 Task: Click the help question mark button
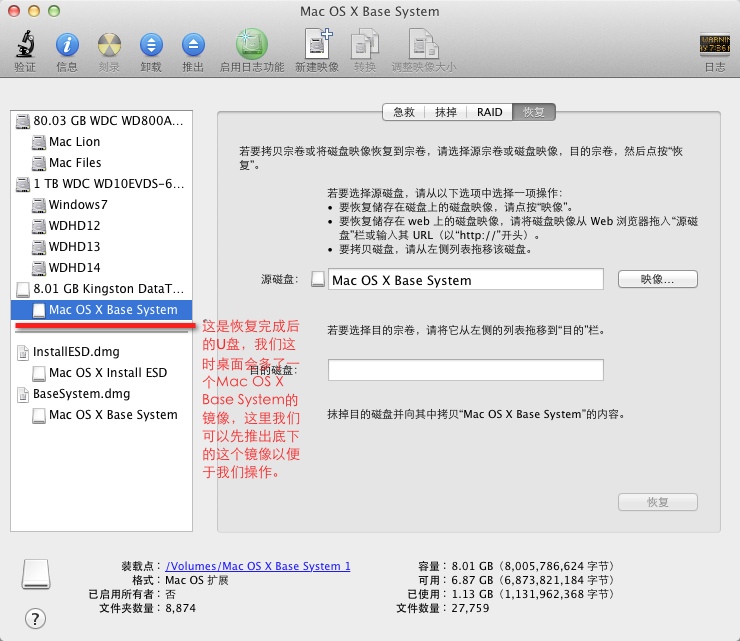point(35,619)
